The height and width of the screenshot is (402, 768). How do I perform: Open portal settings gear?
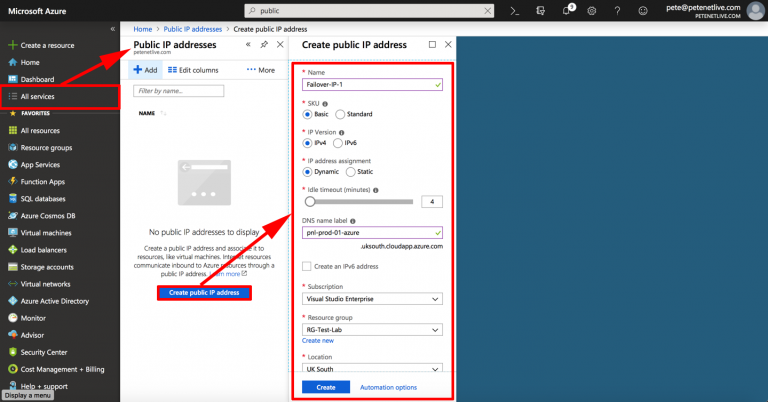[x=592, y=11]
